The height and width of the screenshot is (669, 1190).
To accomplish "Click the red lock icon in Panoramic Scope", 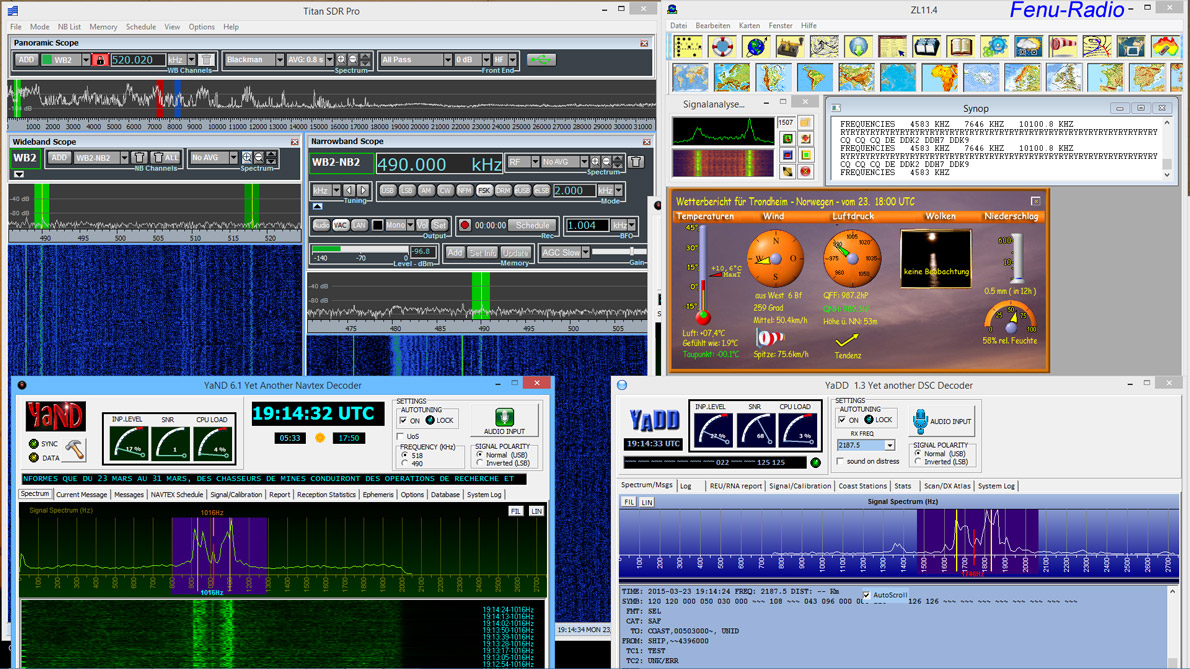I will (x=99, y=60).
